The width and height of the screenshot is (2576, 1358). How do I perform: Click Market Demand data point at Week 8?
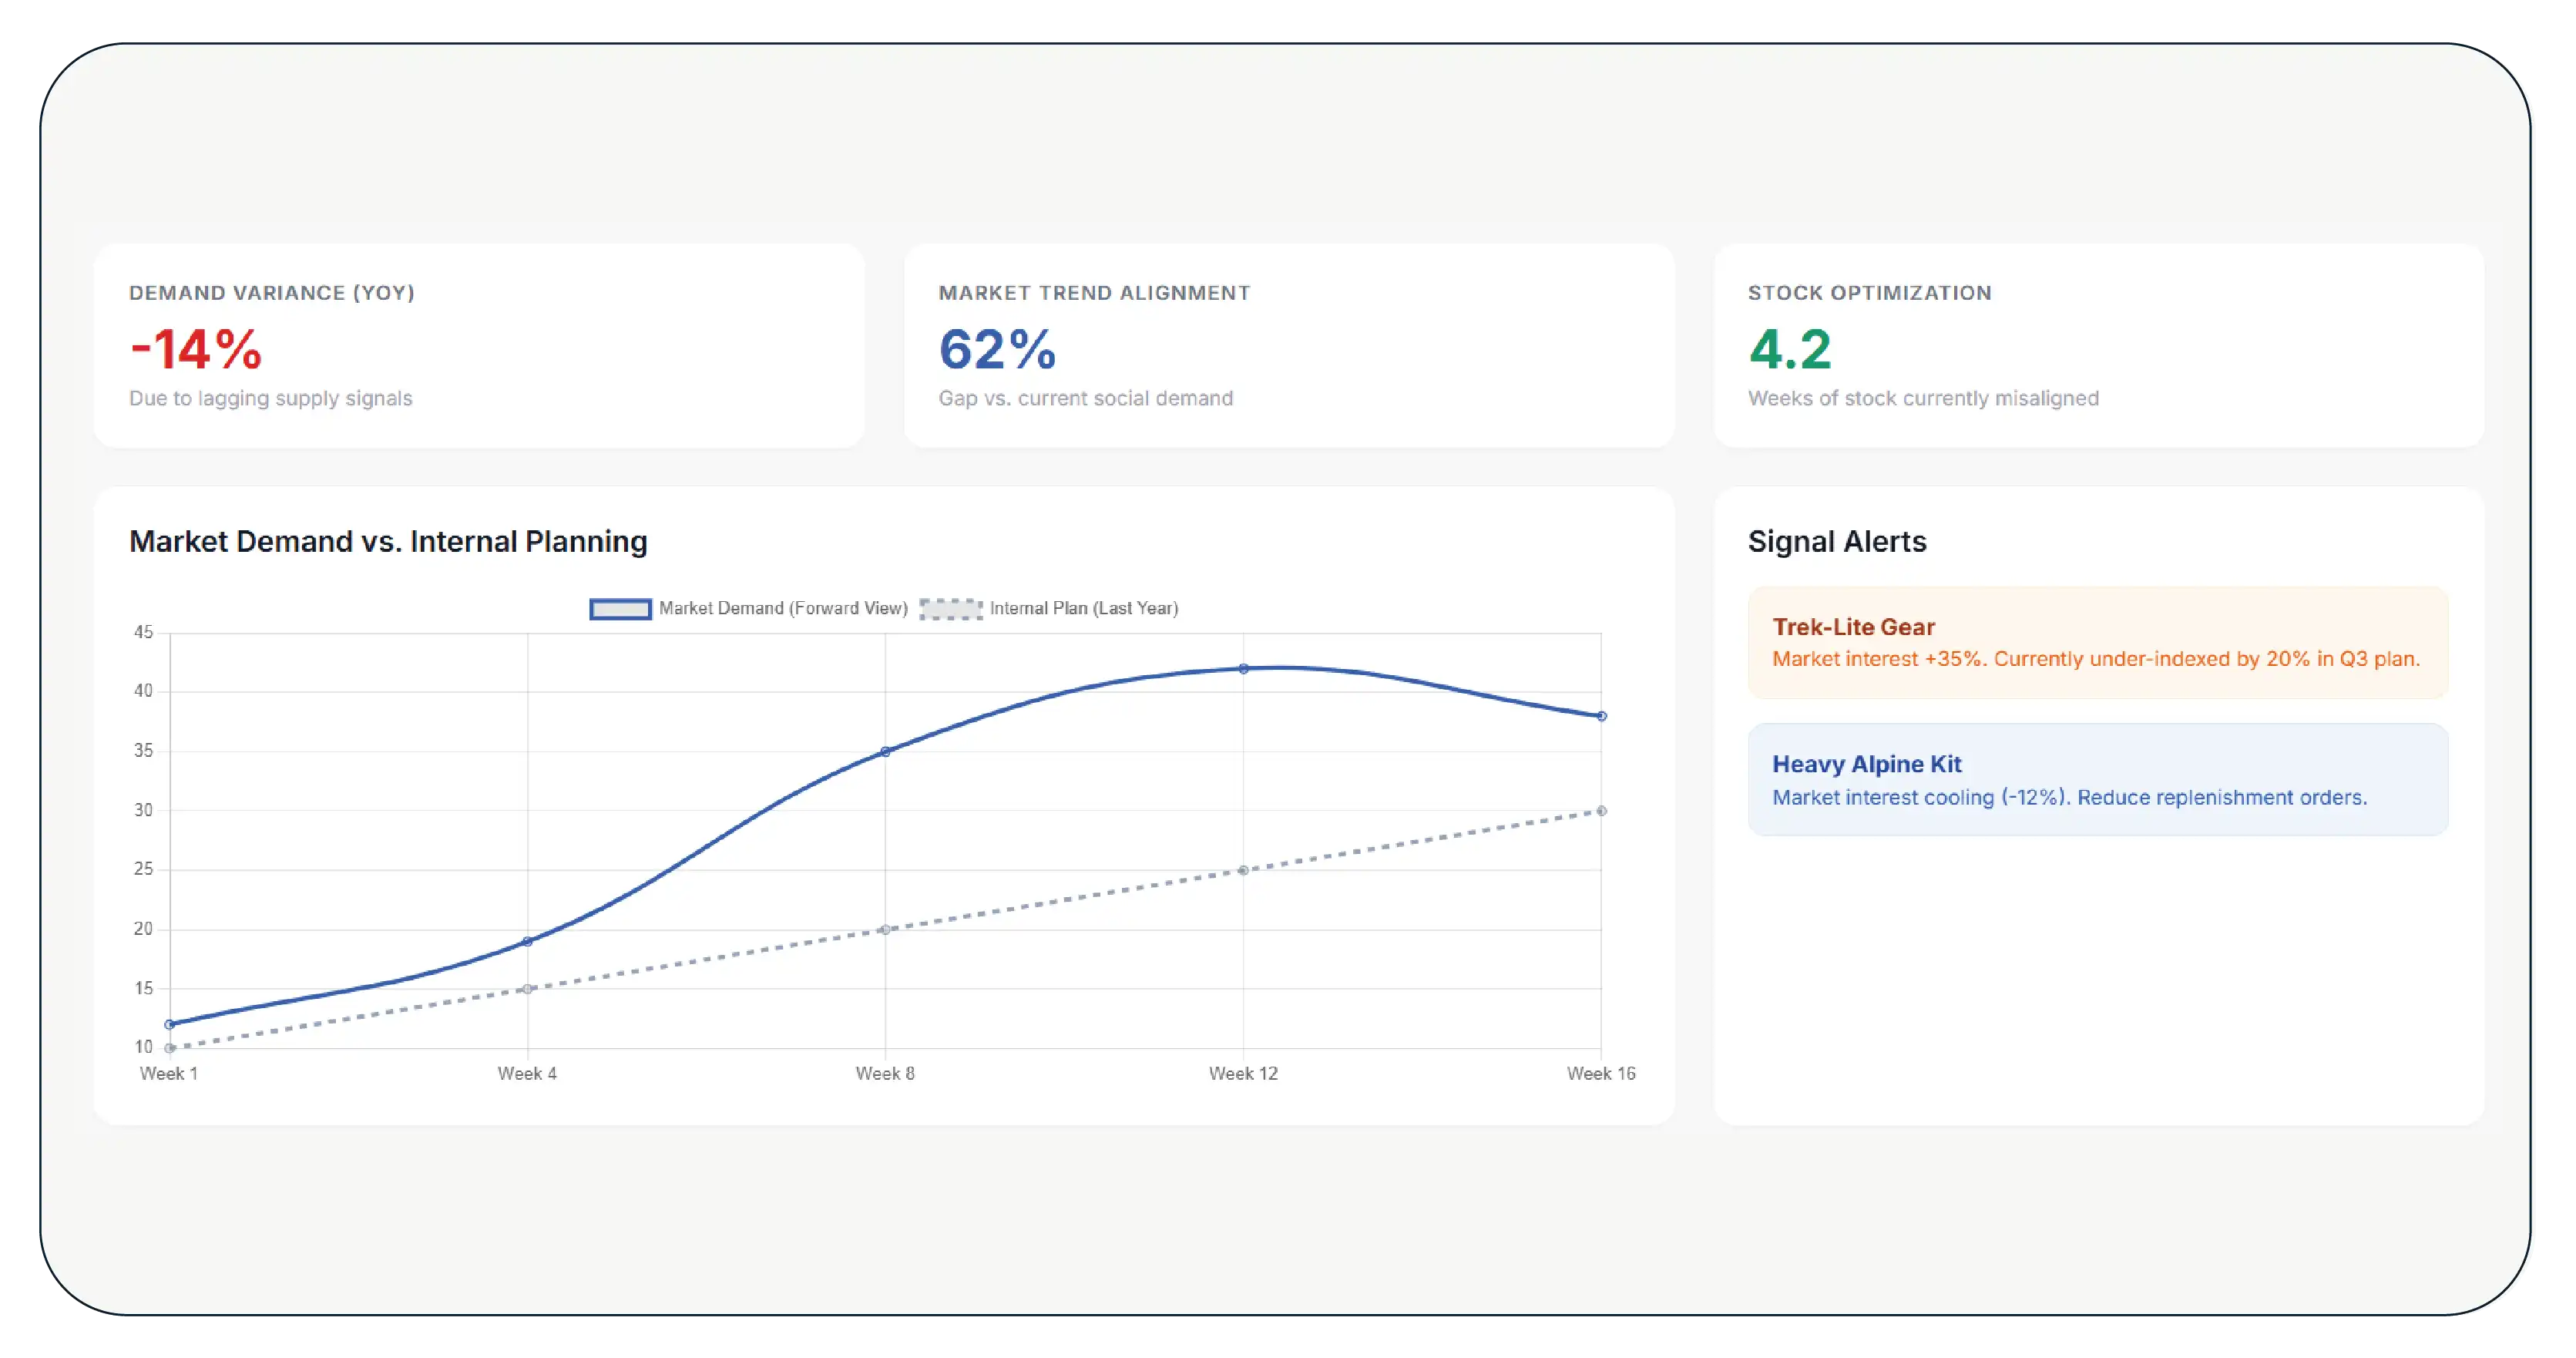point(885,751)
